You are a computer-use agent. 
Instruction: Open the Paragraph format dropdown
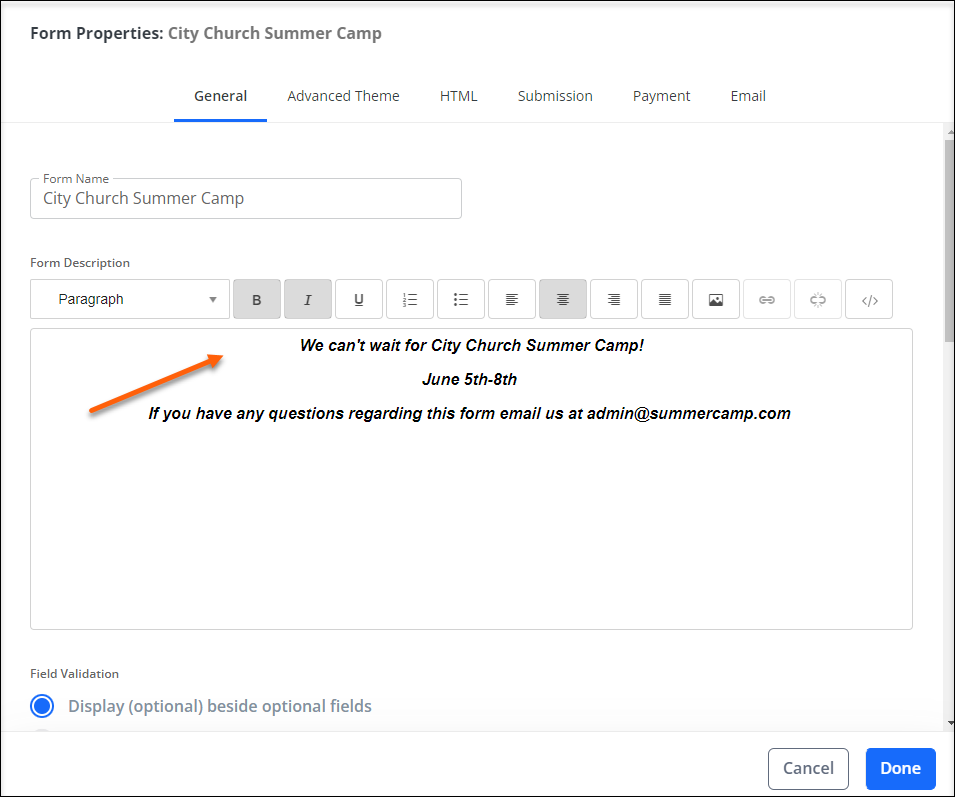(x=130, y=299)
